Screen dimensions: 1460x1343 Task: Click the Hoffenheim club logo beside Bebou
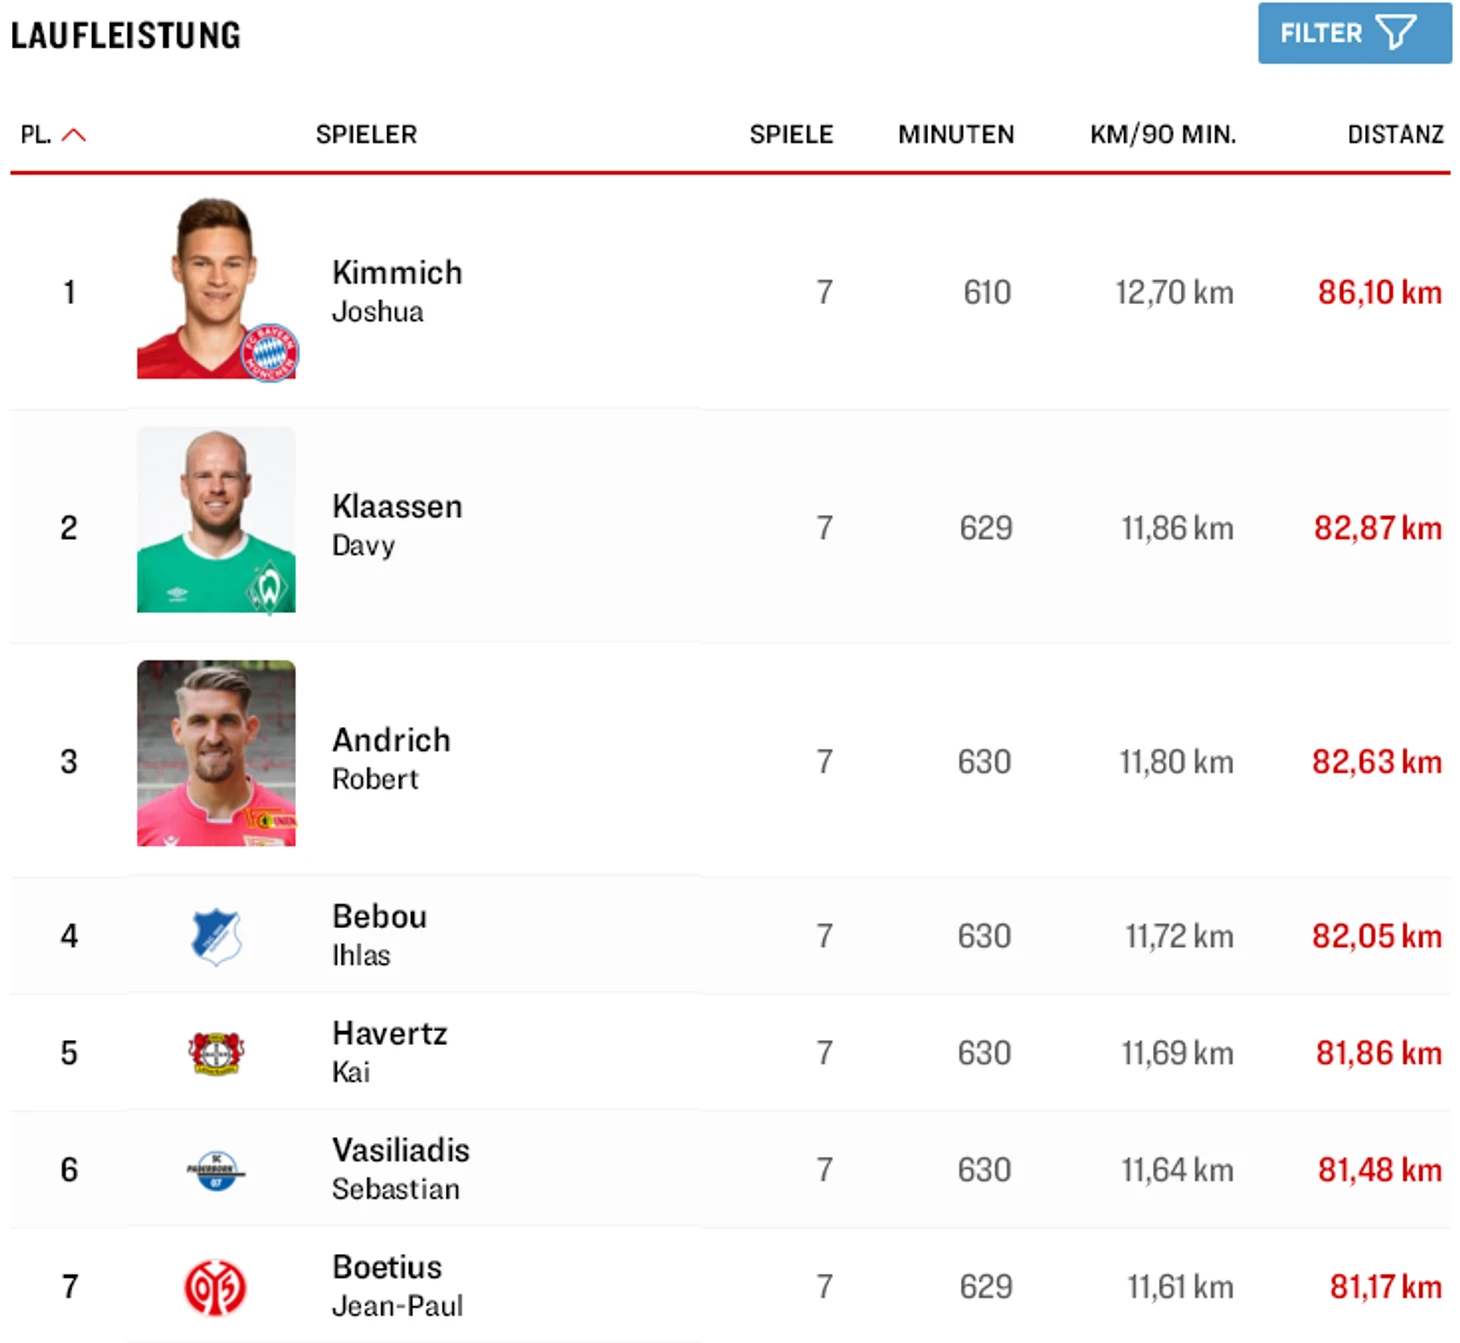click(216, 936)
